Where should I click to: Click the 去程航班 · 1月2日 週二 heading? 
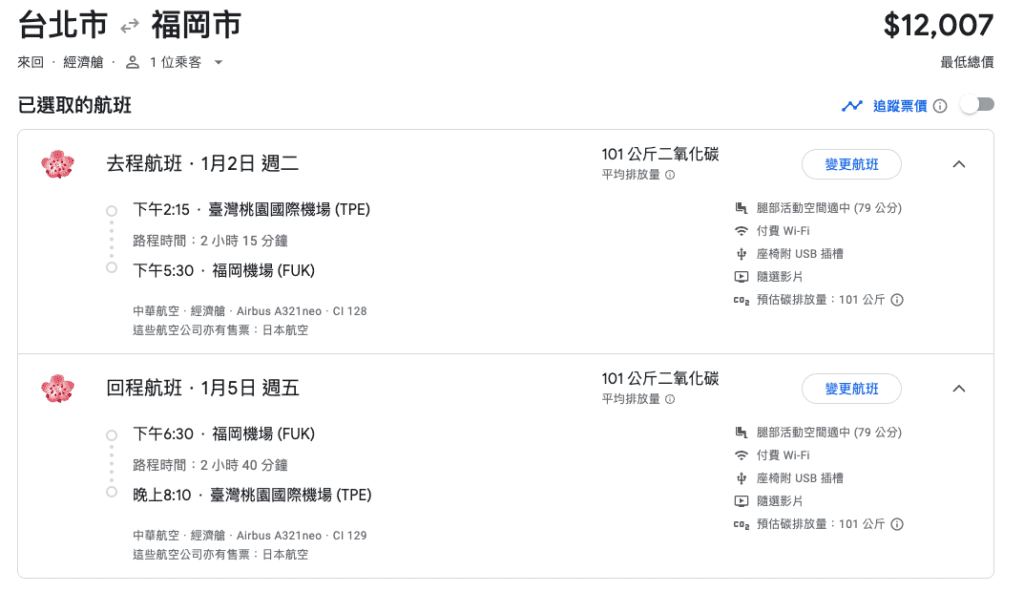point(202,163)
